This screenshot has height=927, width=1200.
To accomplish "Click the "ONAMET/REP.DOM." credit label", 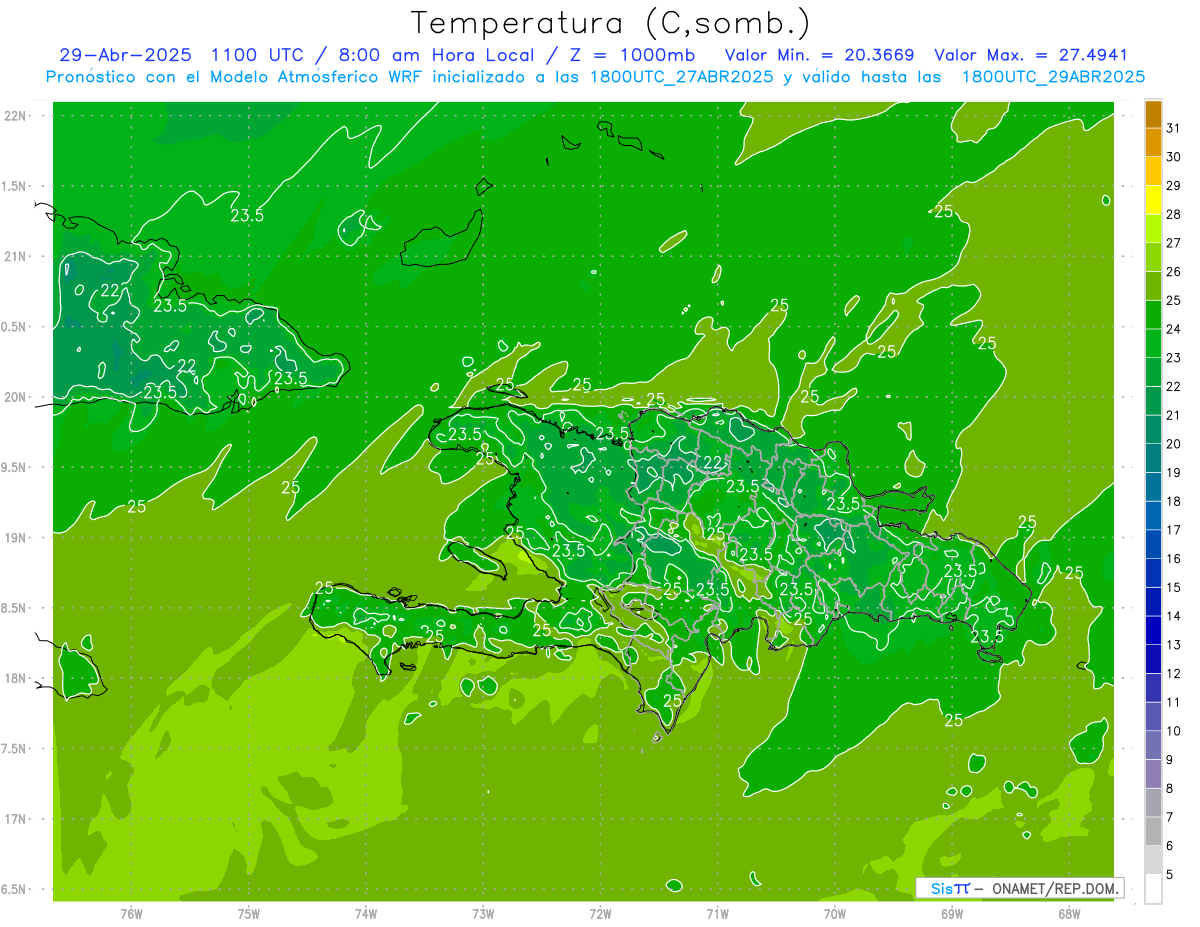I will pos(1056,888).
